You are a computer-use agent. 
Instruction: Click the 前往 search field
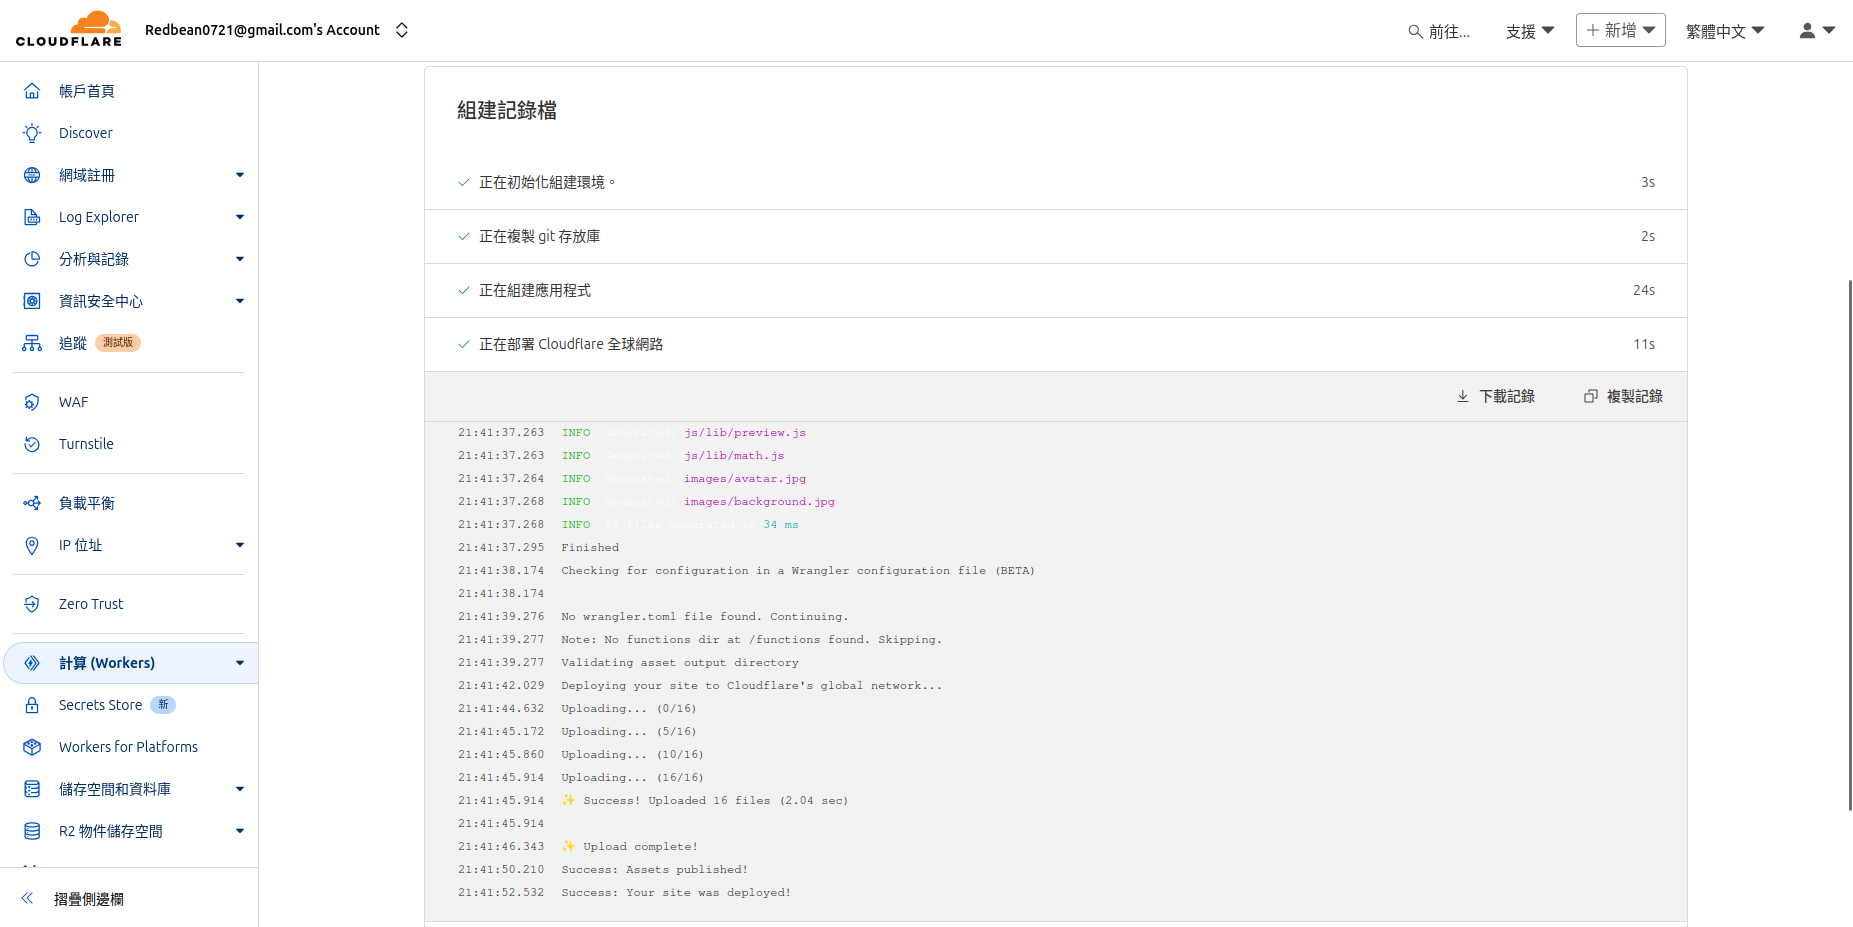pos(1440,30)
